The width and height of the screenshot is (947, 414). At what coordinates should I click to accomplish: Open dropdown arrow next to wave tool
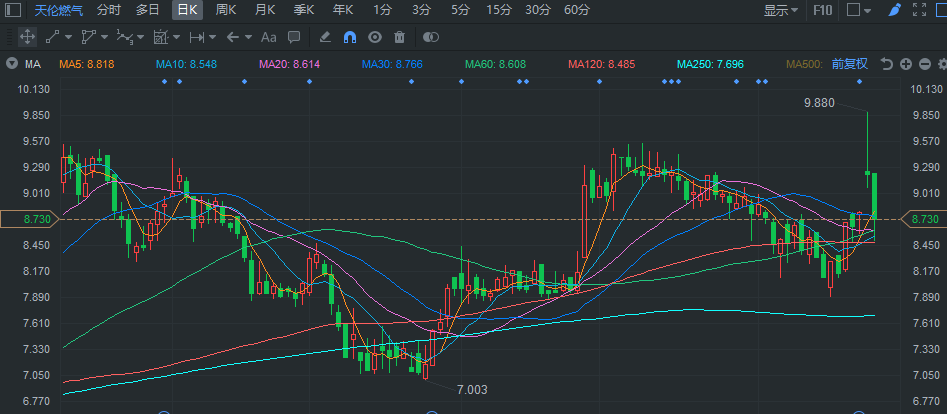click(141, 37)
